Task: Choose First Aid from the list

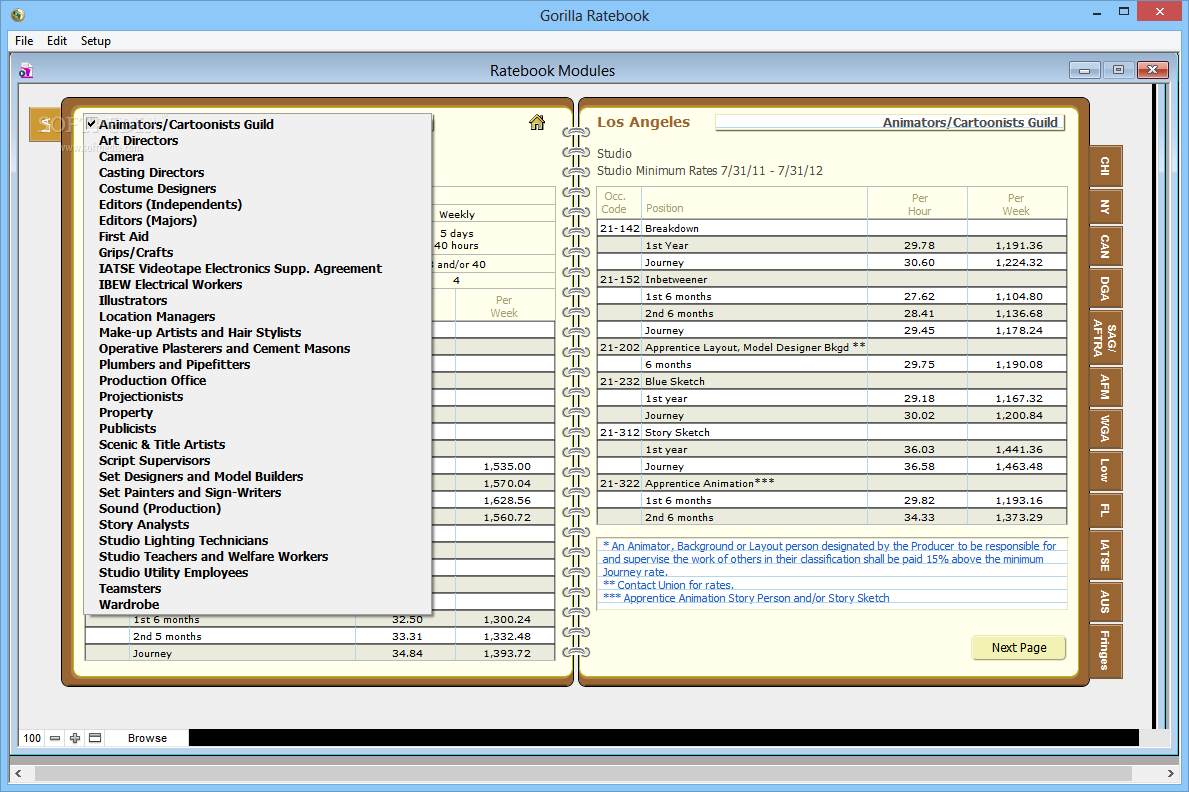Action: point(258,237)
